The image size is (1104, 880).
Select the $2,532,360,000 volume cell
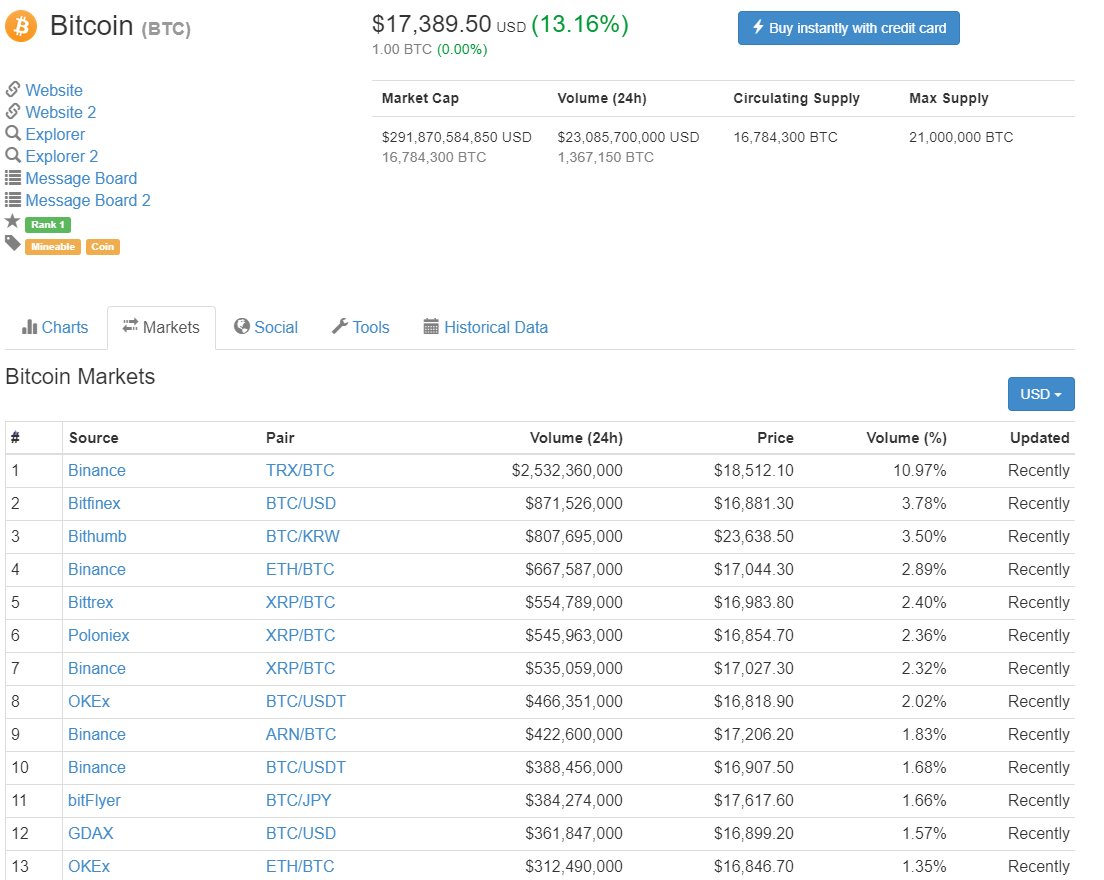coord(567,470)
